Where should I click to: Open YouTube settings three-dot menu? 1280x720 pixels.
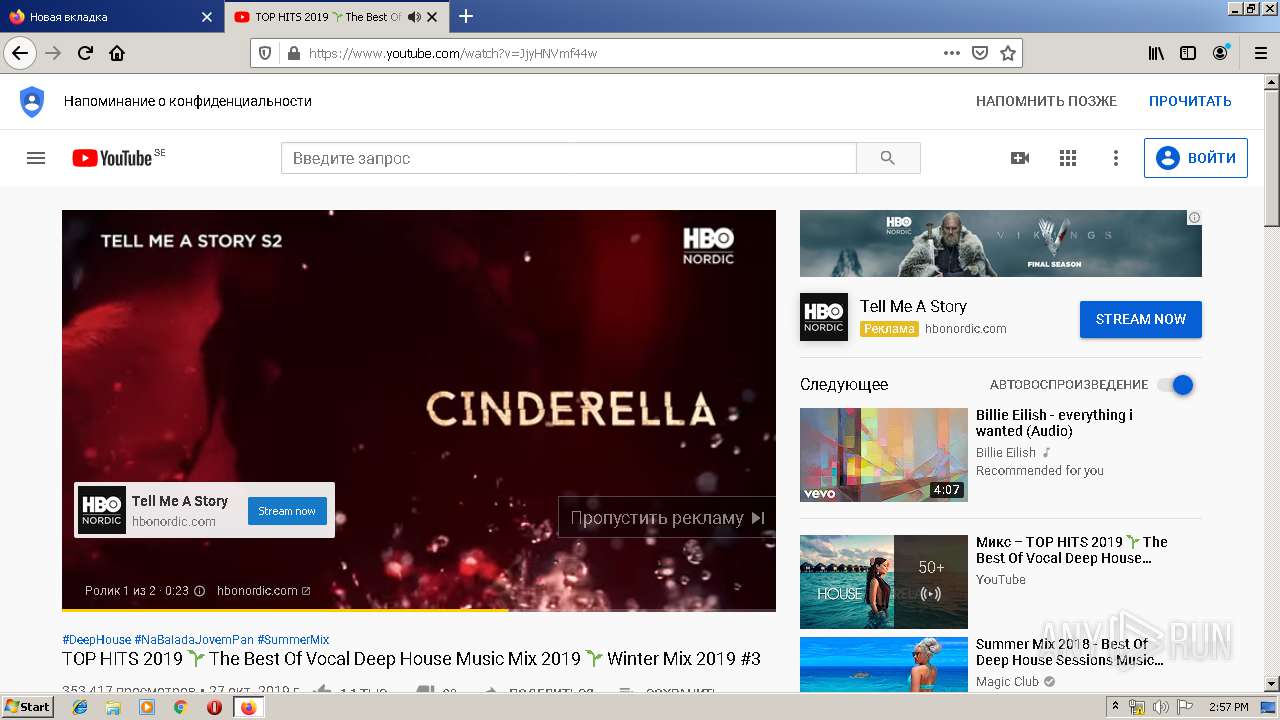point(1116,158)
